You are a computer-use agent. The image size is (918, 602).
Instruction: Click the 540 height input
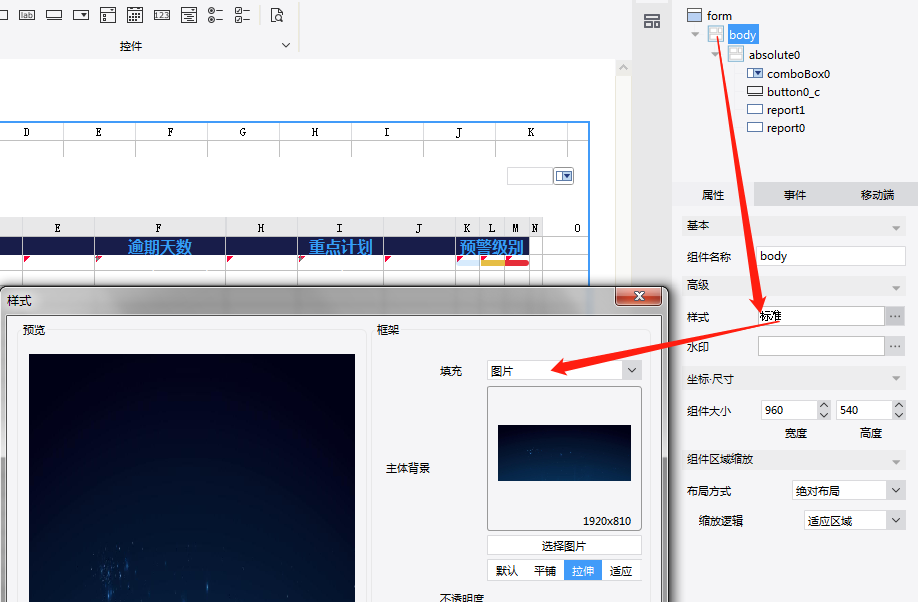[x=864, y=410]
